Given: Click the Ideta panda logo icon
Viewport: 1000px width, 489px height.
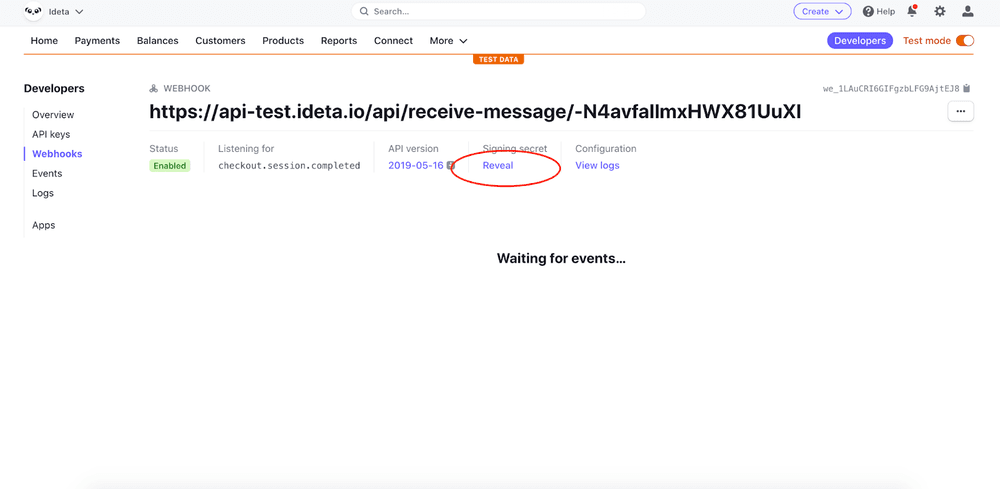Looking at the screenshot, I should (33, 11).
